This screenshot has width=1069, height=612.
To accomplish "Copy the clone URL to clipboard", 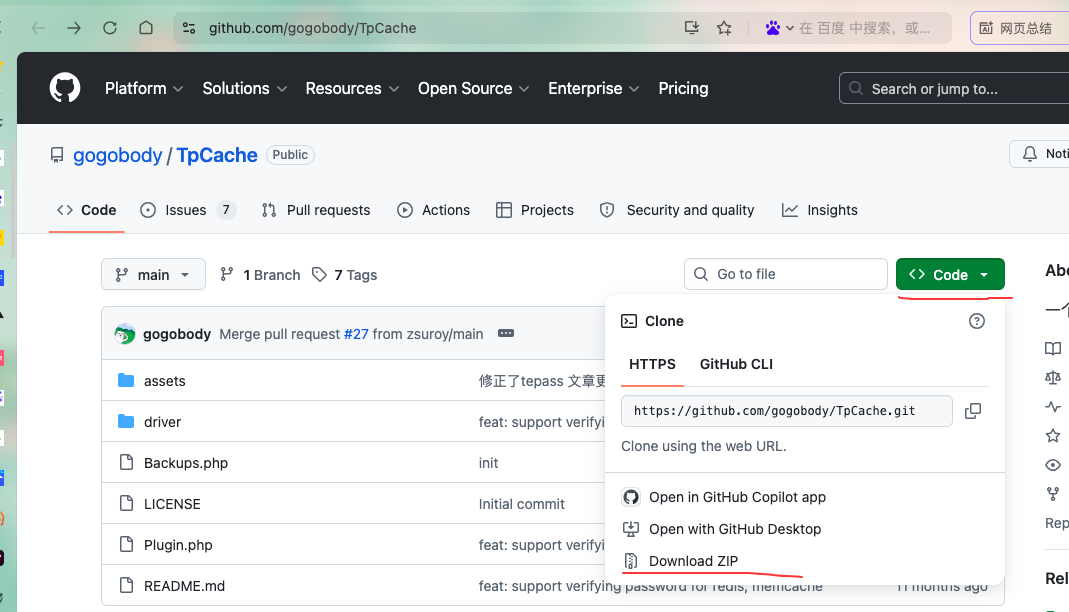I will click(x=973, y=411).
